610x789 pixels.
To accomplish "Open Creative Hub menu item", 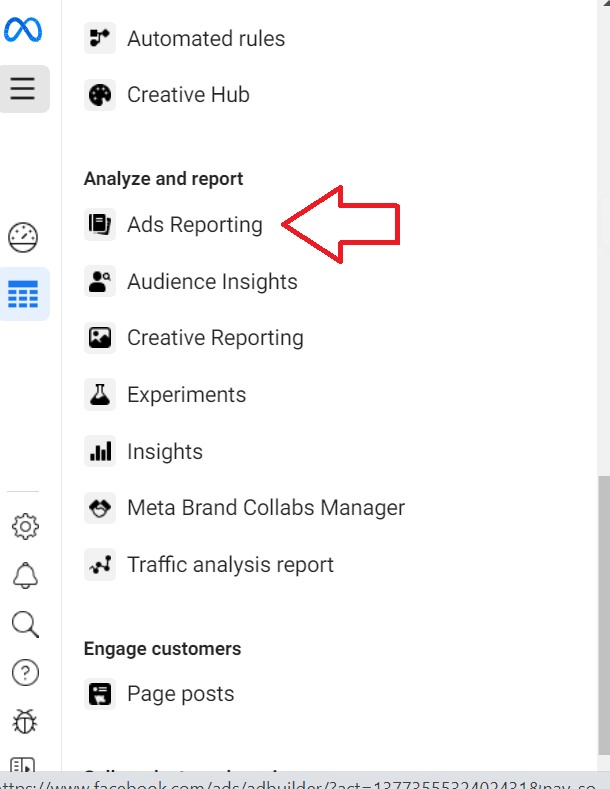I will click(x=188, y=95).
